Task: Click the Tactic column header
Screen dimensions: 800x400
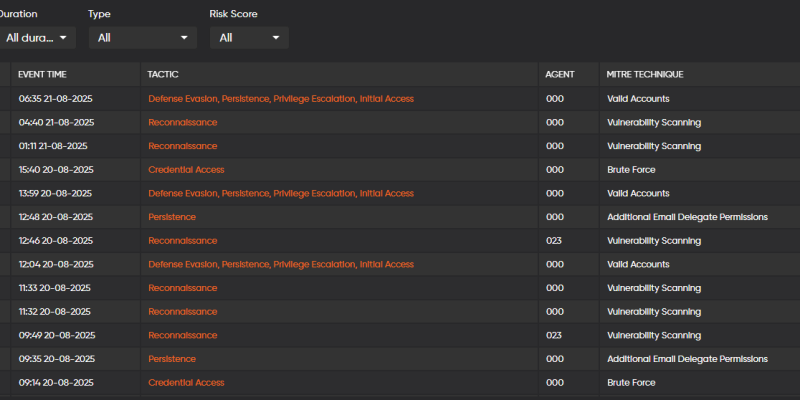Action: click(163, 75)
